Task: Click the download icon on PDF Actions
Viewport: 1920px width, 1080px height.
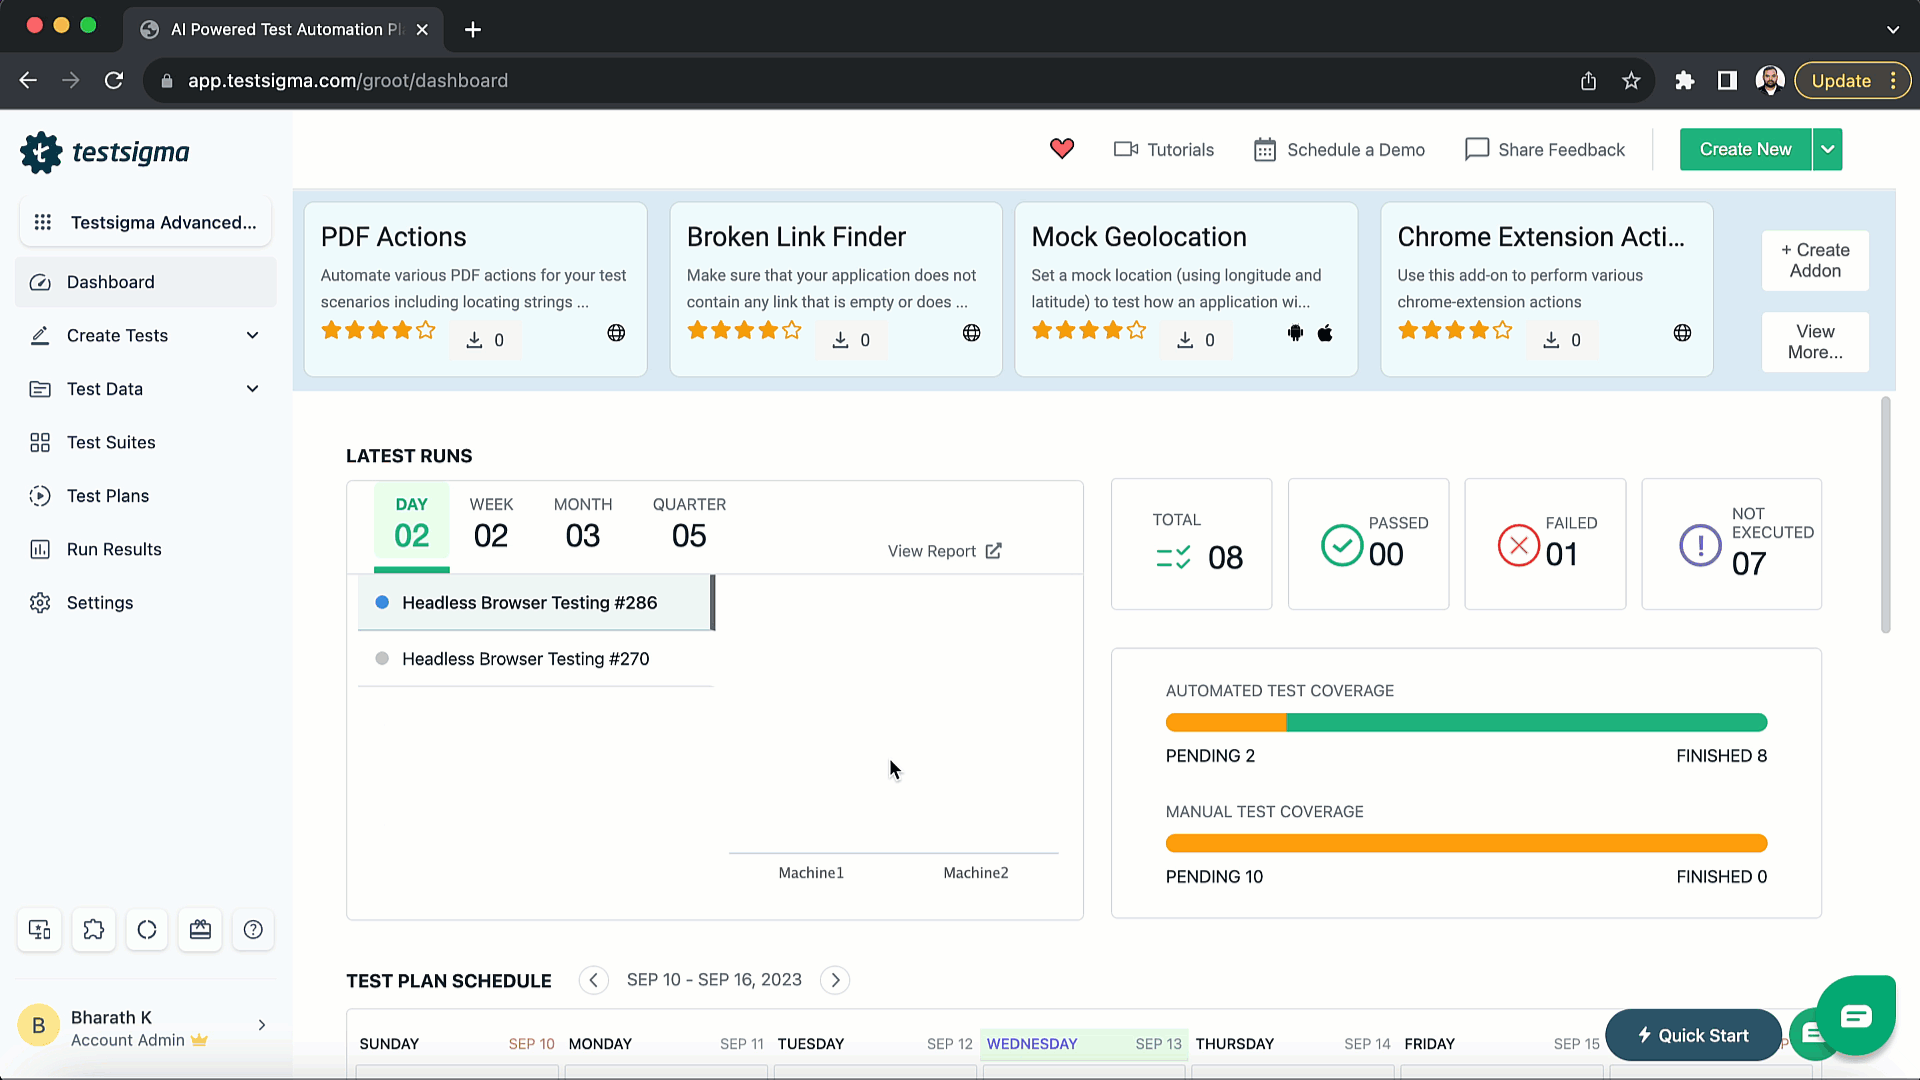Action: [474, 340]
